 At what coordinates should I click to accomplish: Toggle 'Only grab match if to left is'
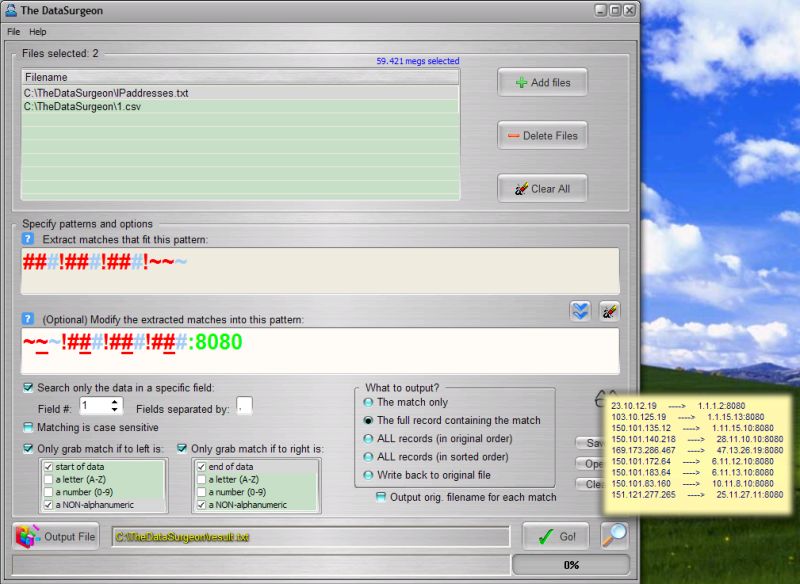pos(29,448)
